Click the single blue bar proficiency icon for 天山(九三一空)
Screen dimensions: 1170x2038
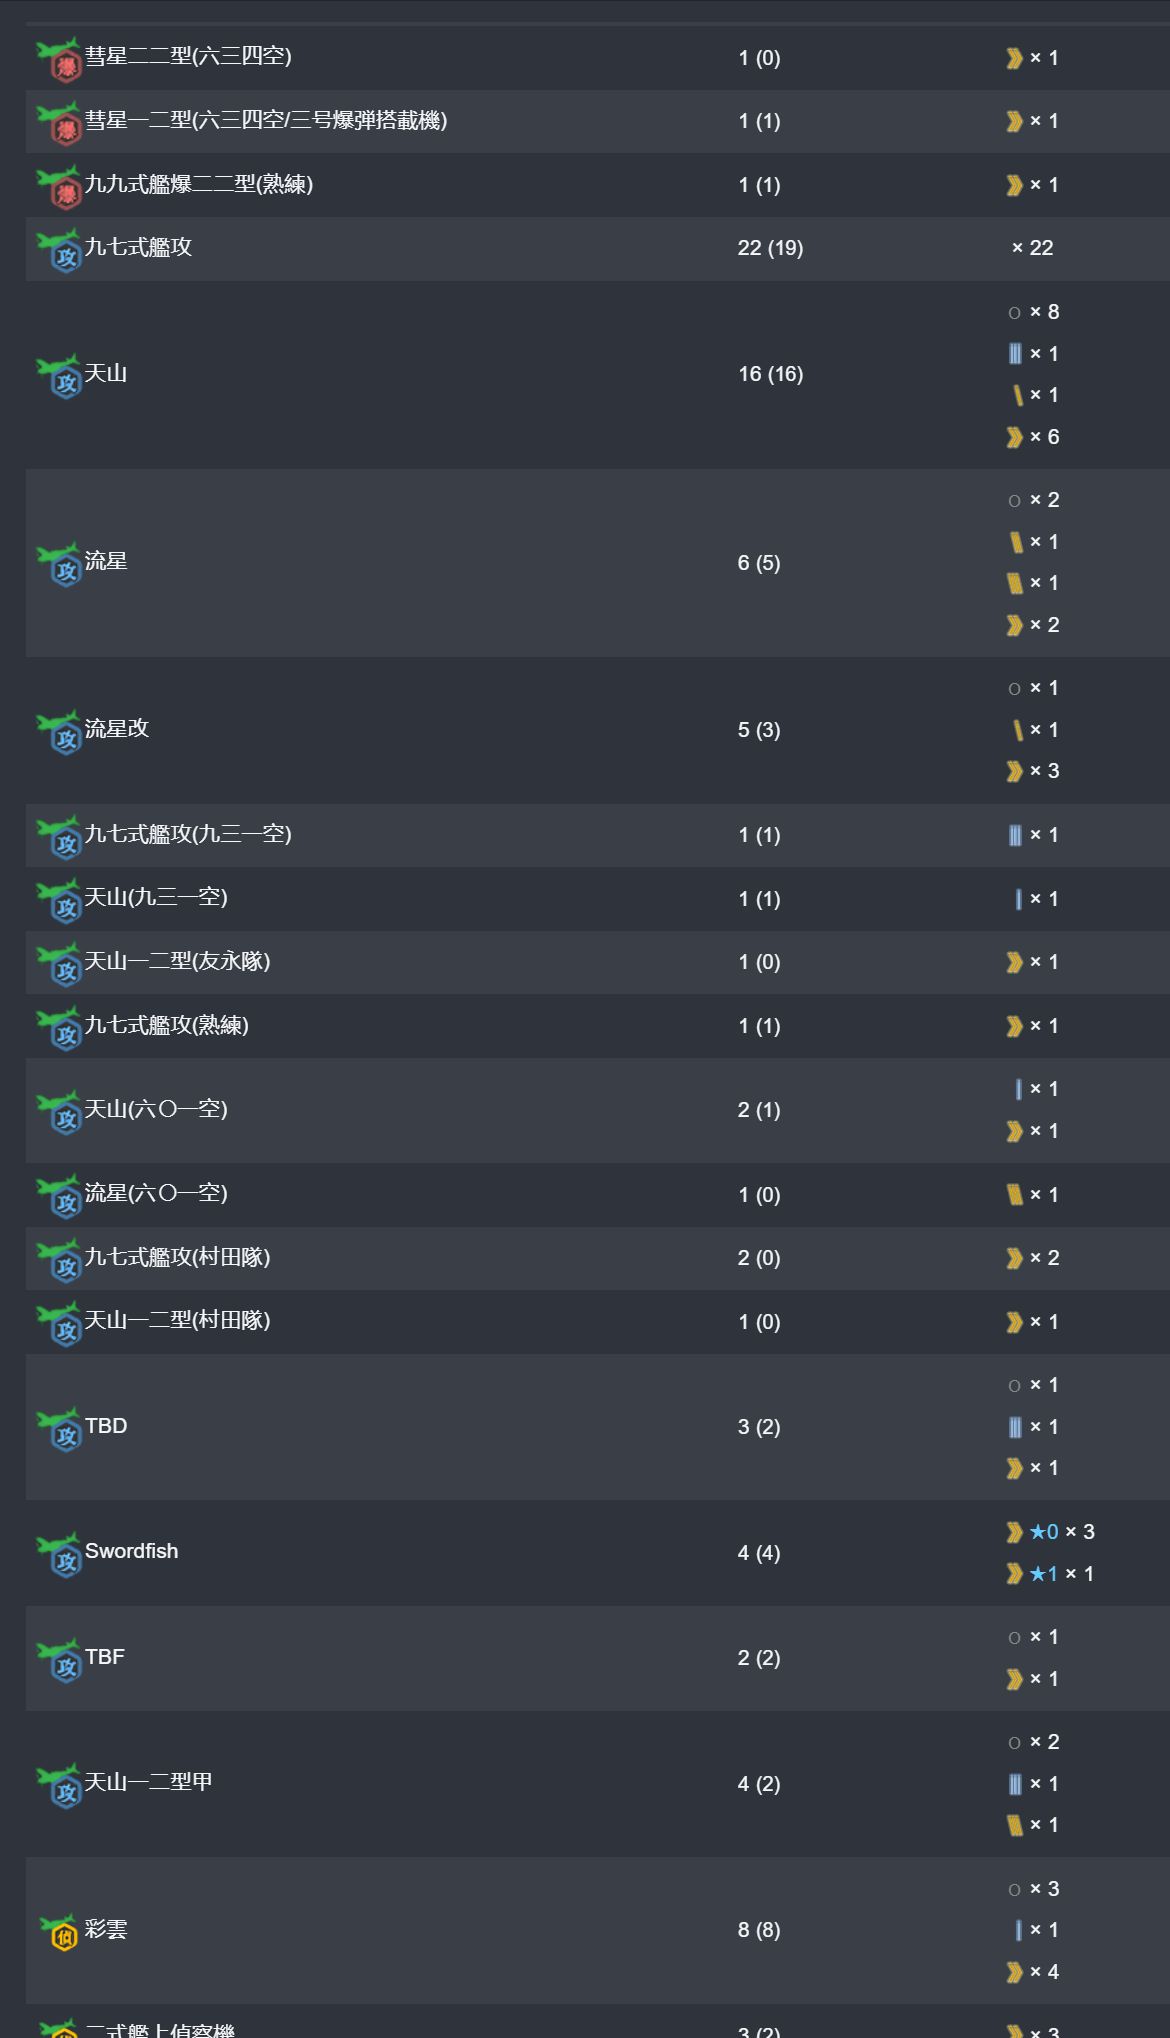coord(1018,899)
